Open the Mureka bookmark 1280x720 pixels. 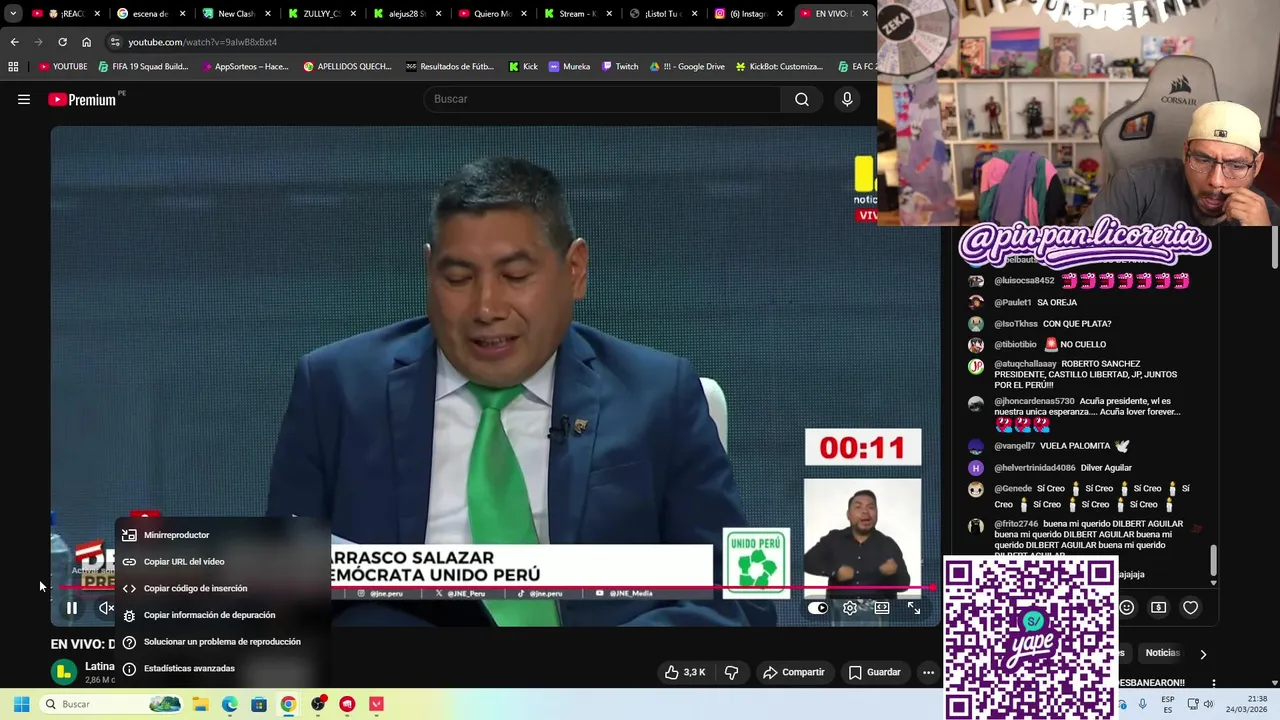pyautogui.click(x=569, y=67)
